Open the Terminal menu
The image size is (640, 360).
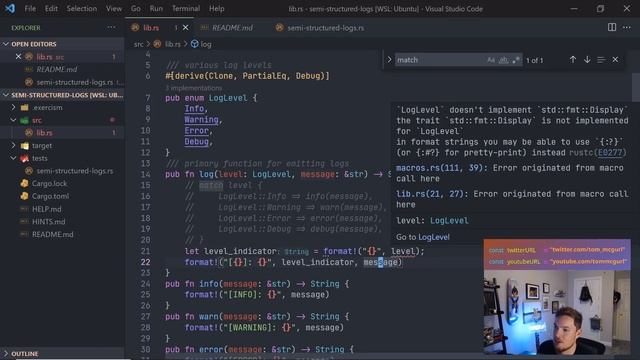tap(186, 9)
